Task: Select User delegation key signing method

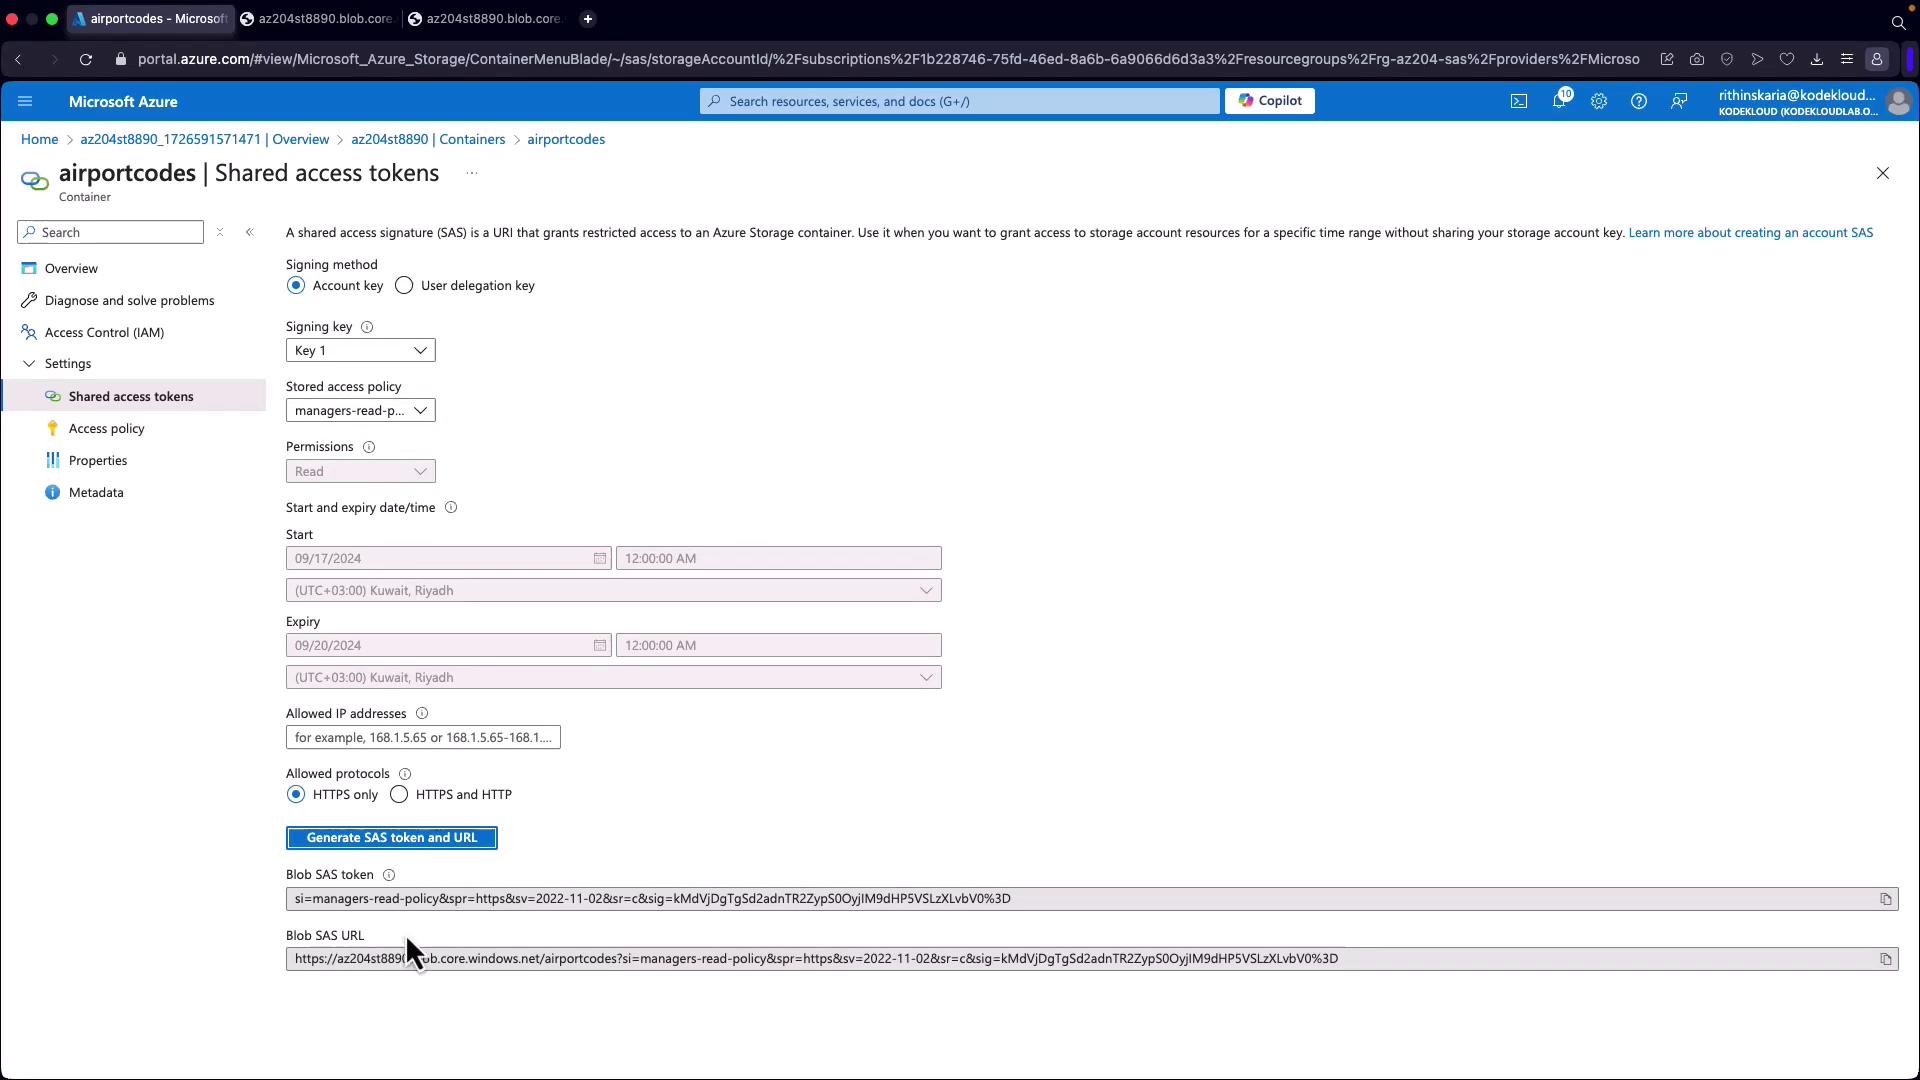Action: [x=404, y=286]
